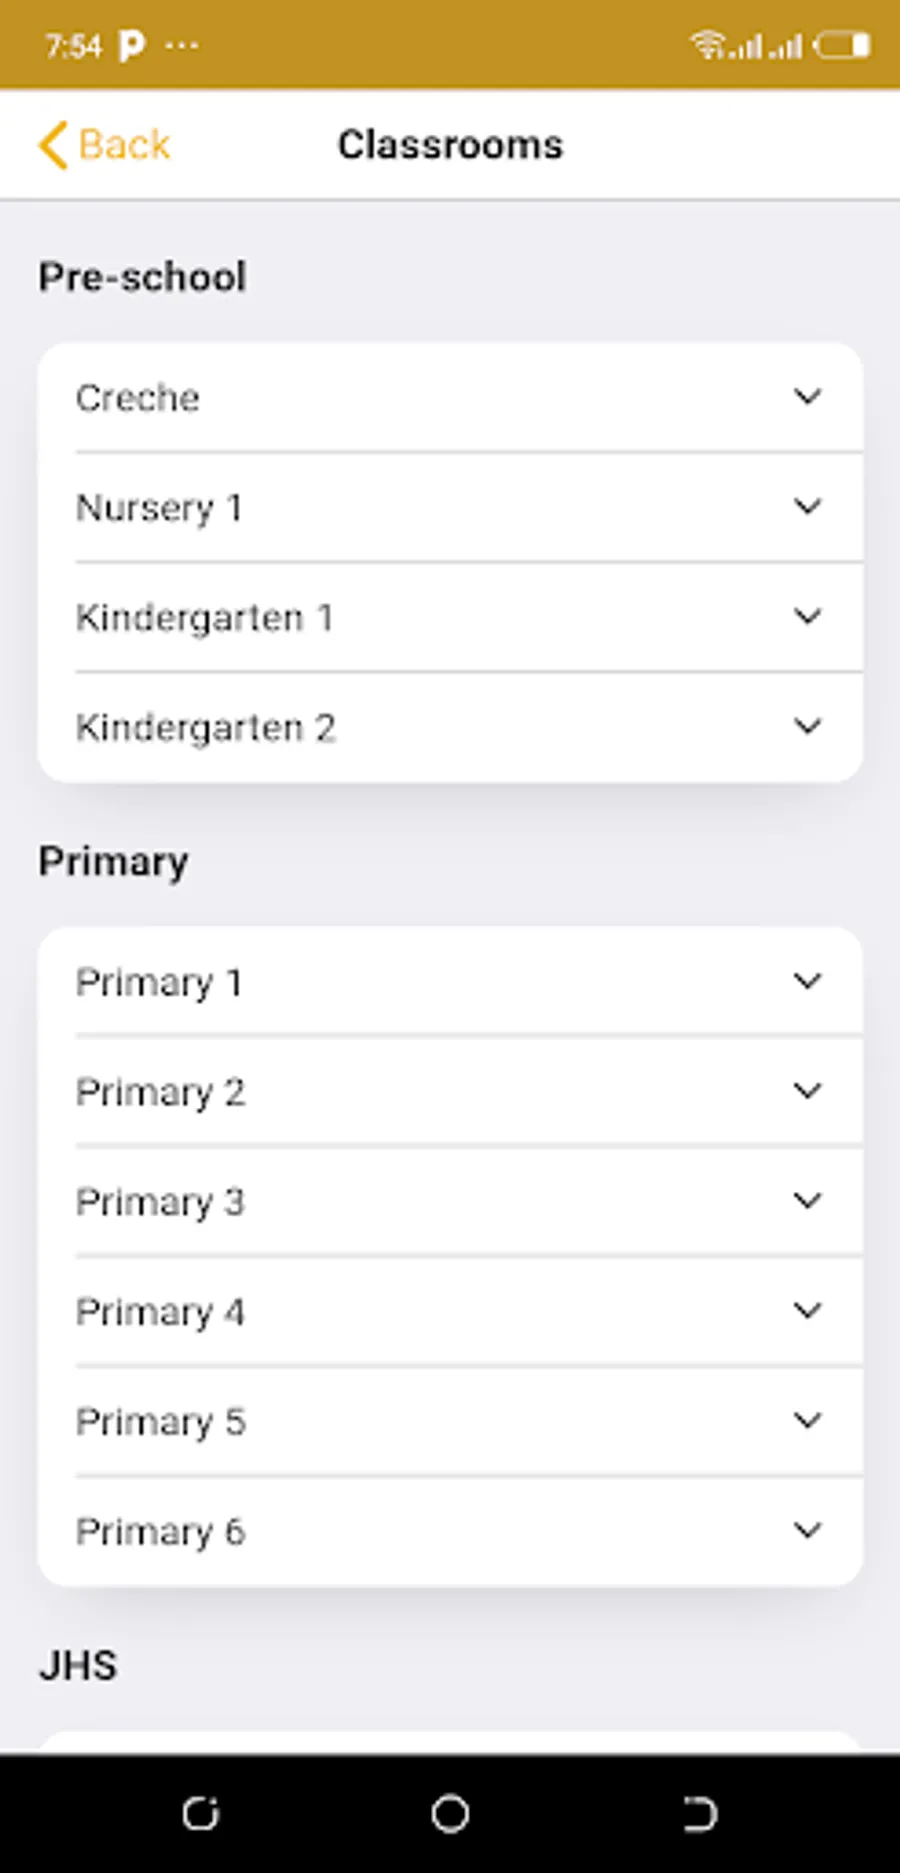Show Primary 3 details via chevron
Image resolution: width=900 pixels, height=1873 pixels.
point(807,1201)
